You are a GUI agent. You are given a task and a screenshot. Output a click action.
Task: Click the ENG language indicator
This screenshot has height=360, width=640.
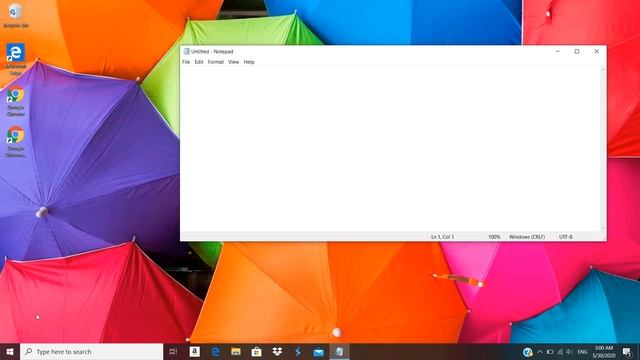582,352
